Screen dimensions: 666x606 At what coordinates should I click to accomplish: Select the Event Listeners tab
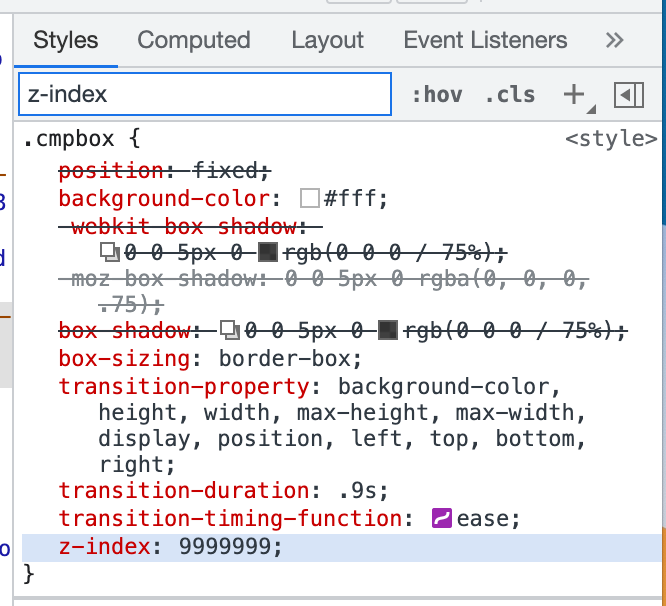[x=485, y=41]
